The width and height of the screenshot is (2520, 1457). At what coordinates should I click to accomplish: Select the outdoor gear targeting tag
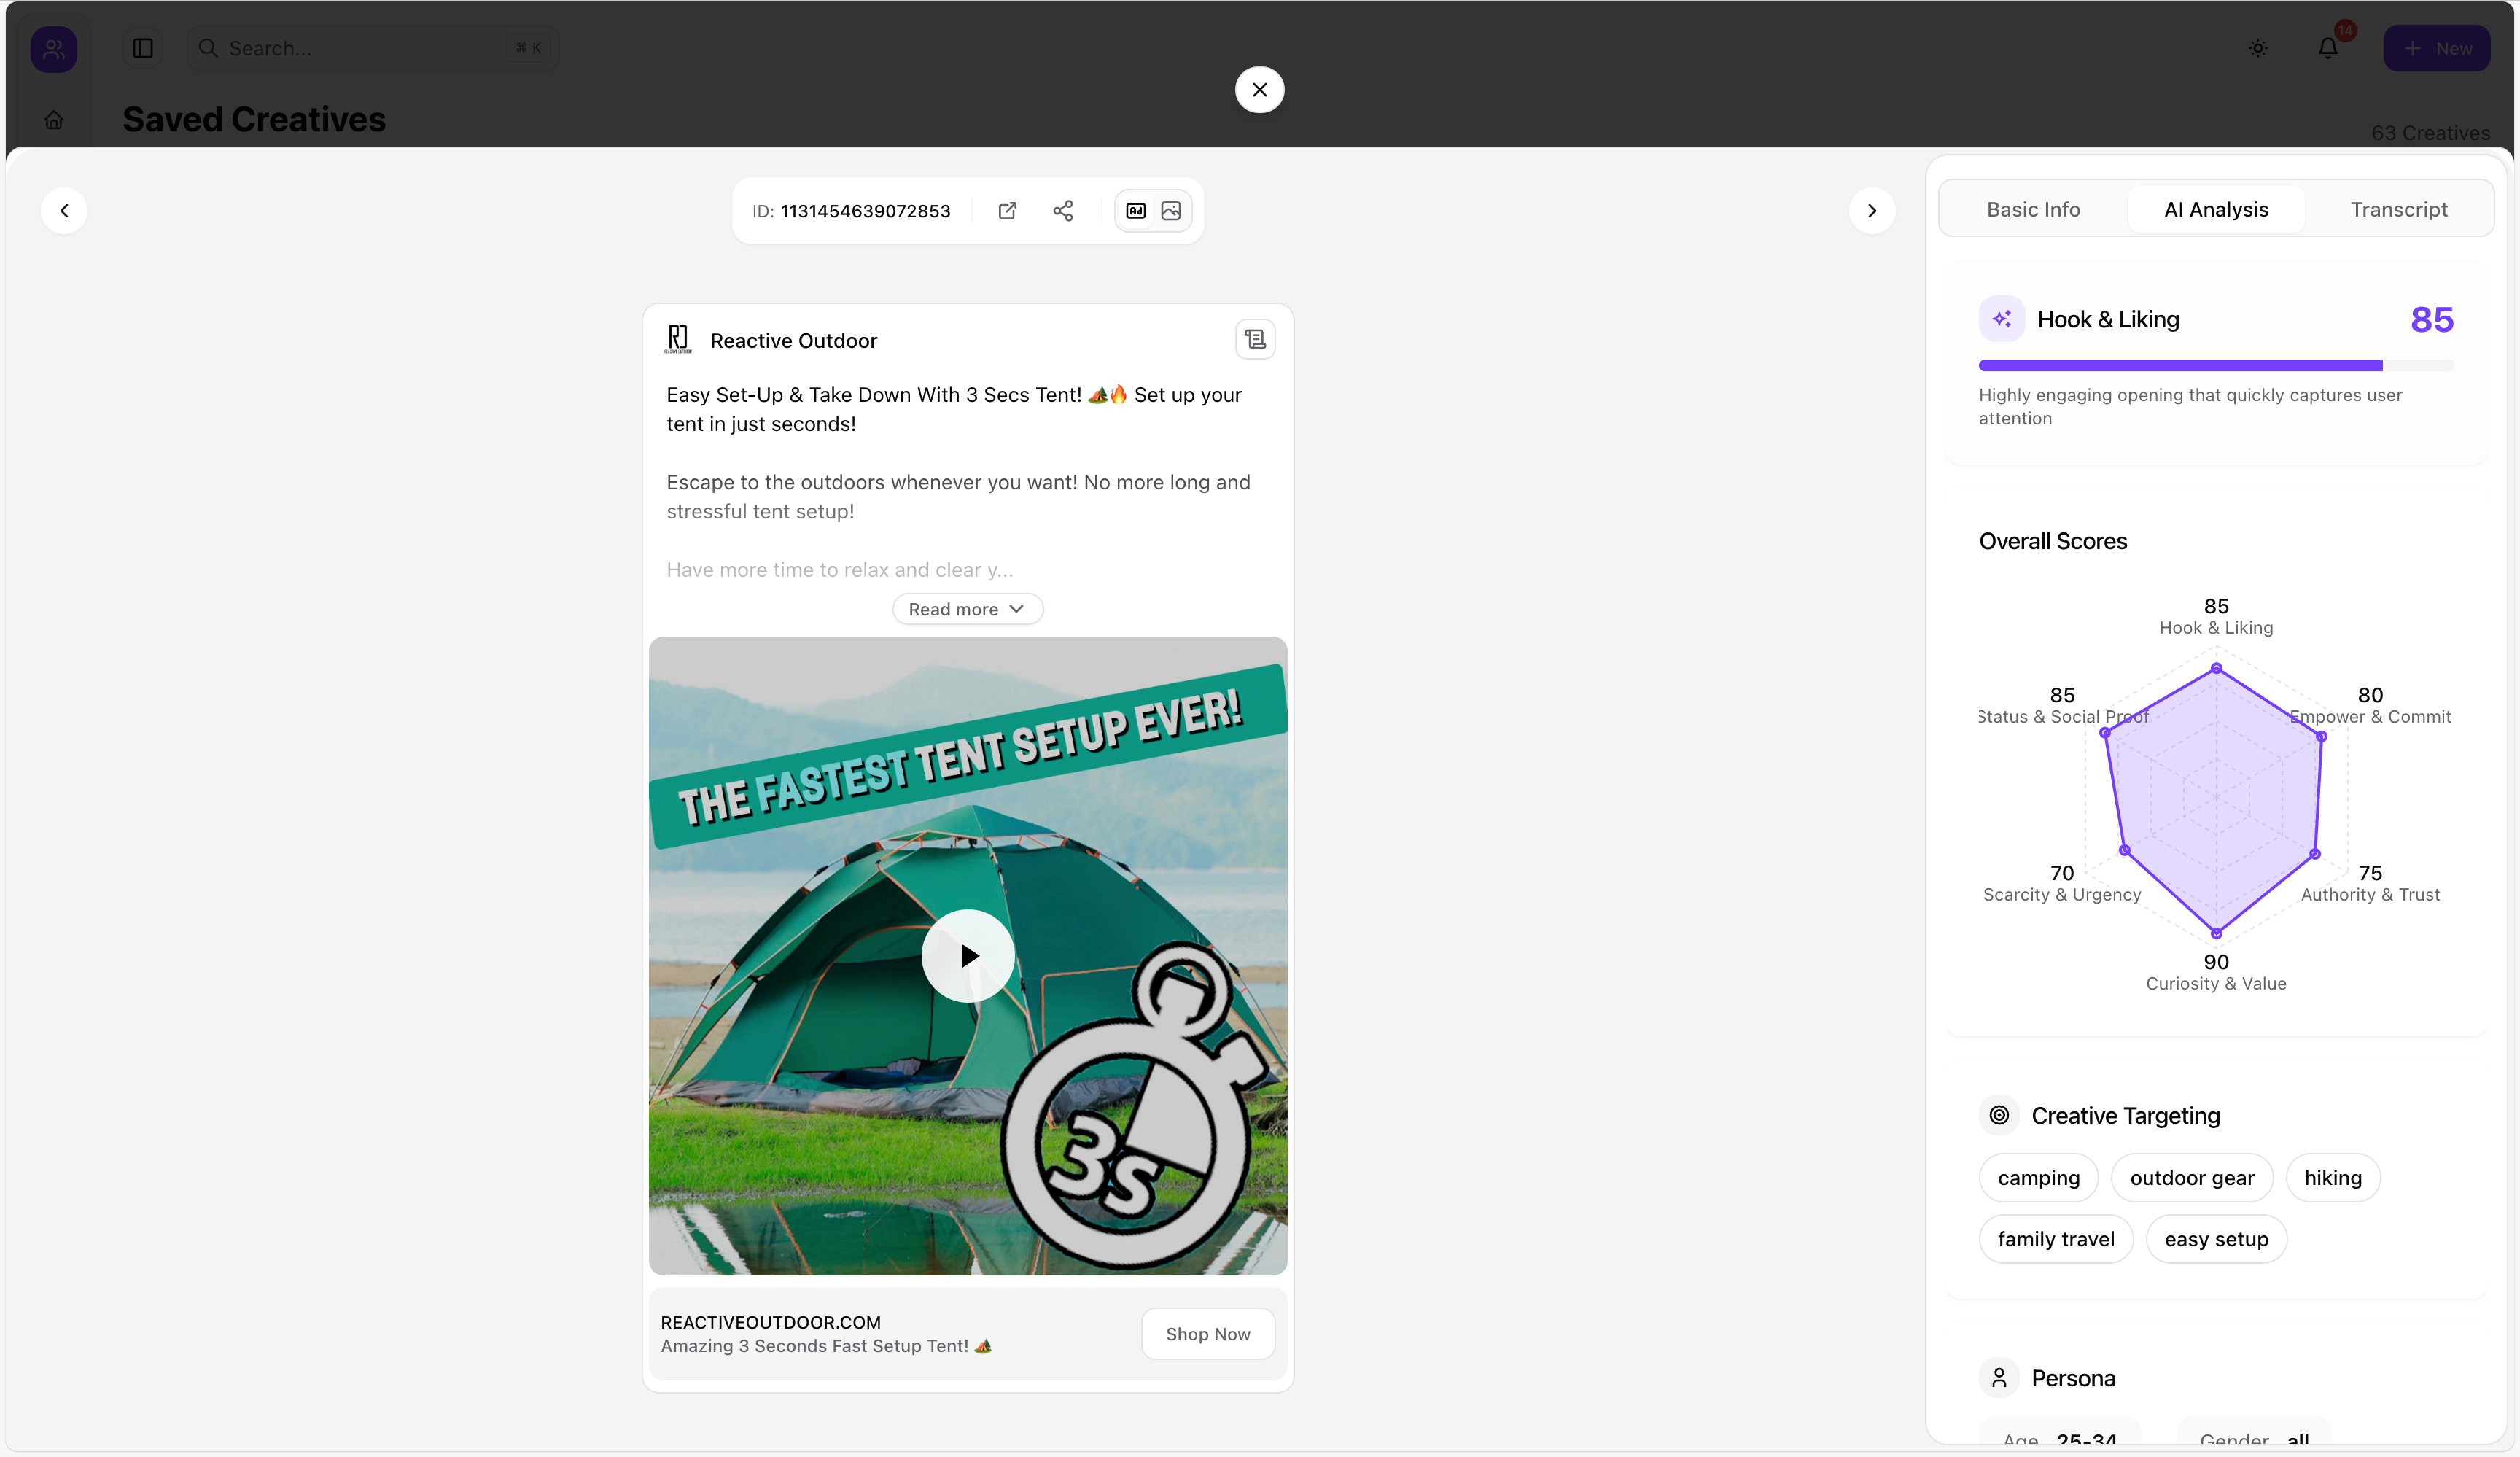click(2191, 1178)
